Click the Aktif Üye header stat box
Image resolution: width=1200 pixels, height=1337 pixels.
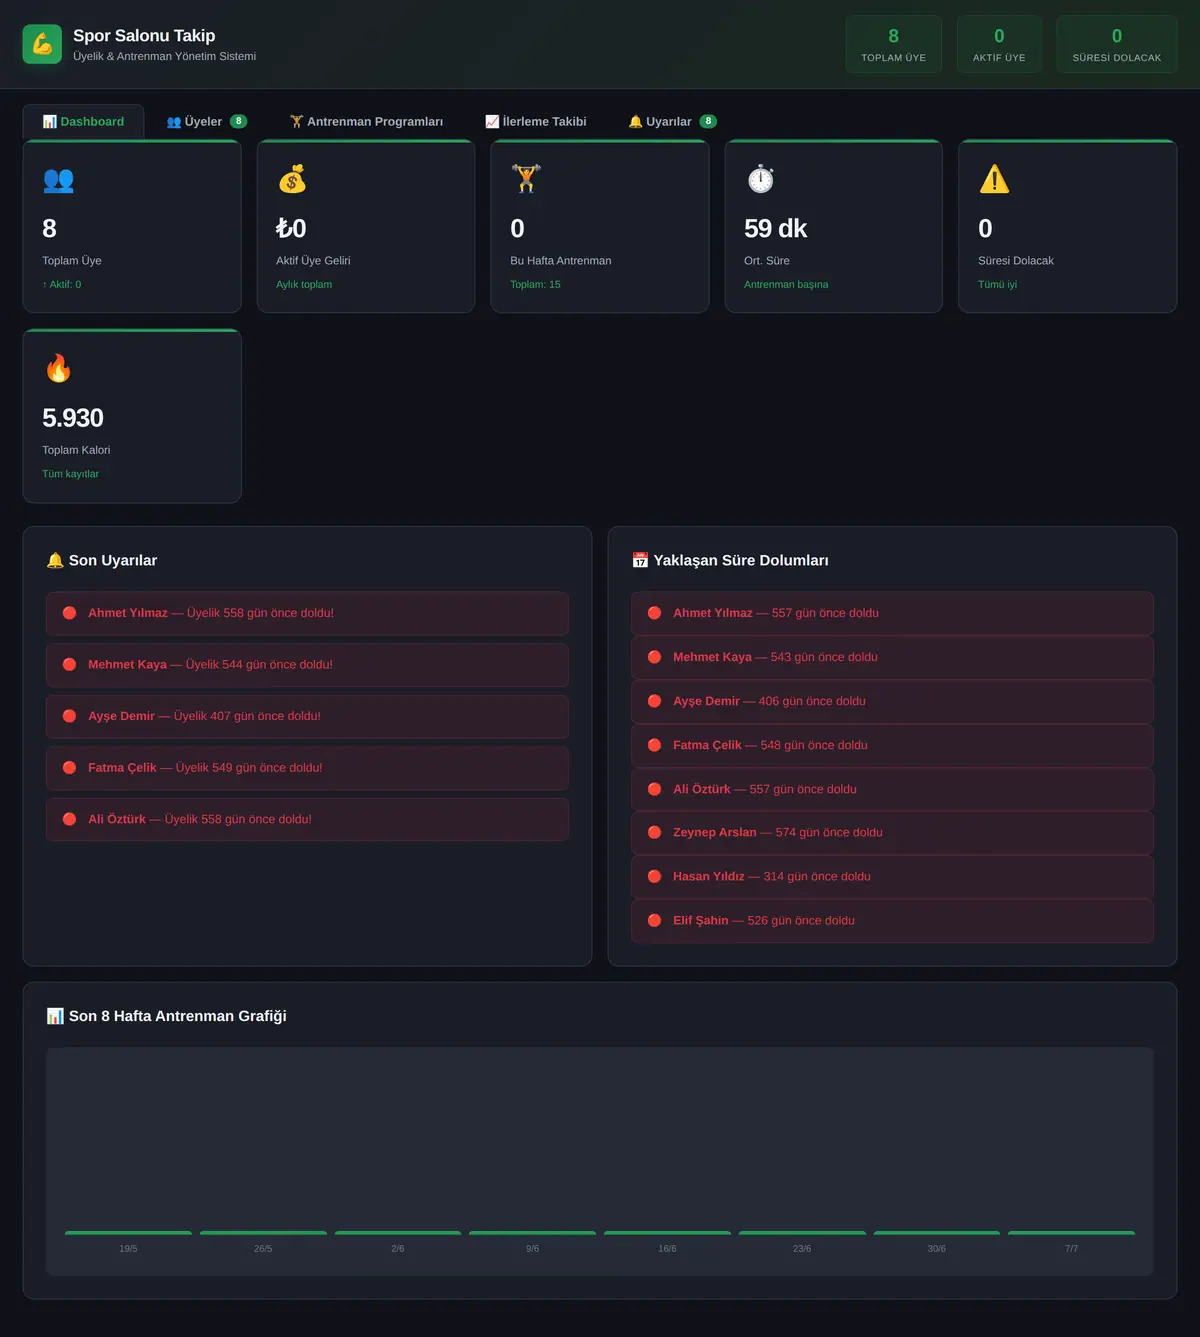(999, 44)
